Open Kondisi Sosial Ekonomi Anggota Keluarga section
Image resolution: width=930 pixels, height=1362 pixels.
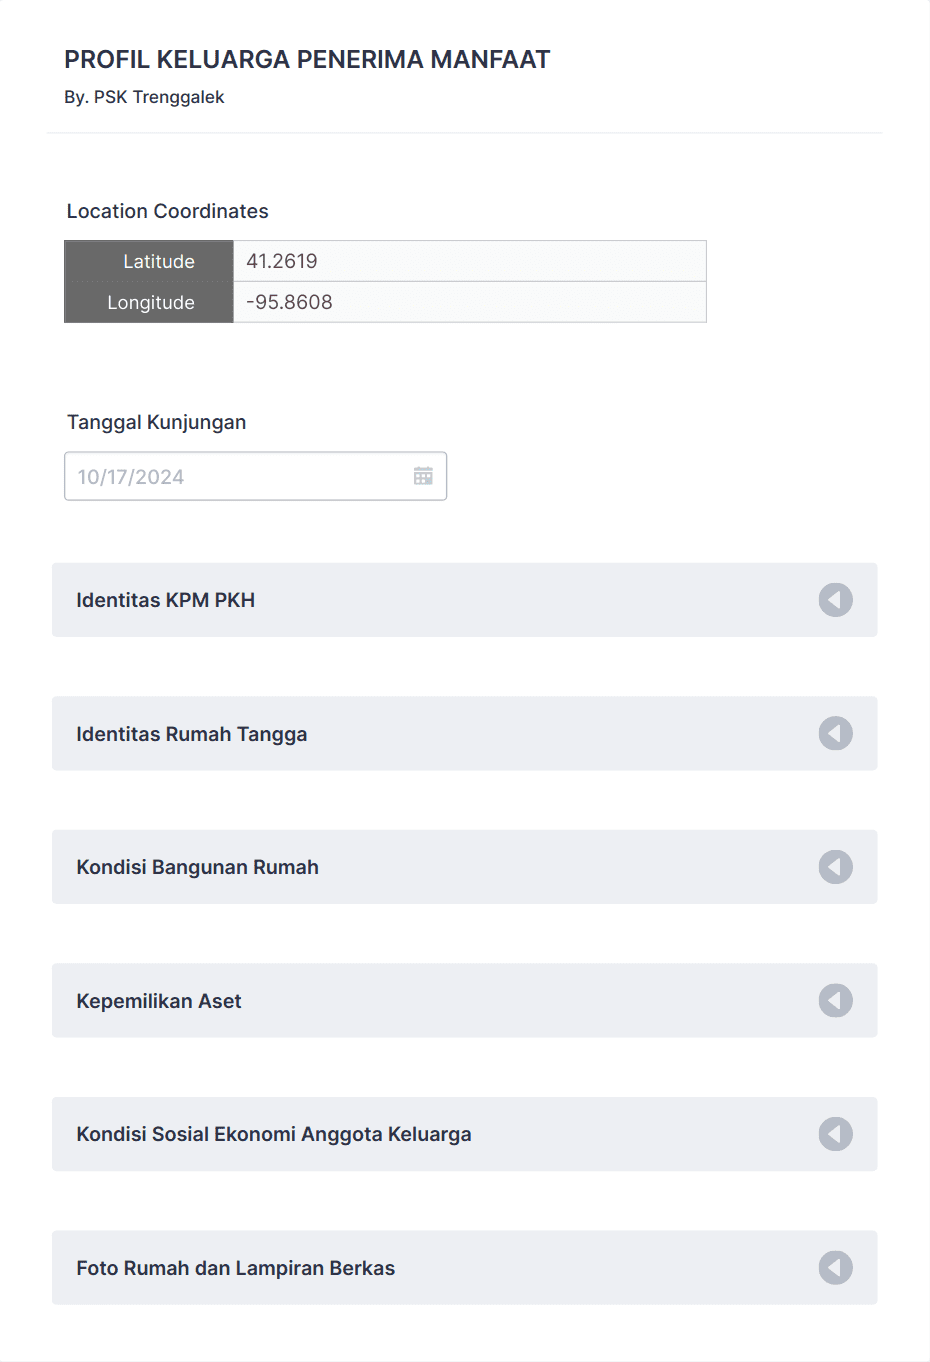[464, 1134]
